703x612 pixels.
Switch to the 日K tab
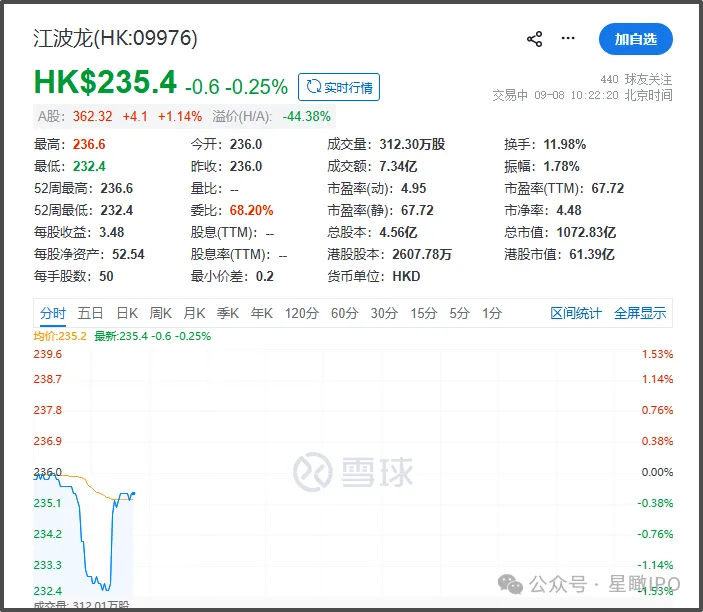[127, 313]
